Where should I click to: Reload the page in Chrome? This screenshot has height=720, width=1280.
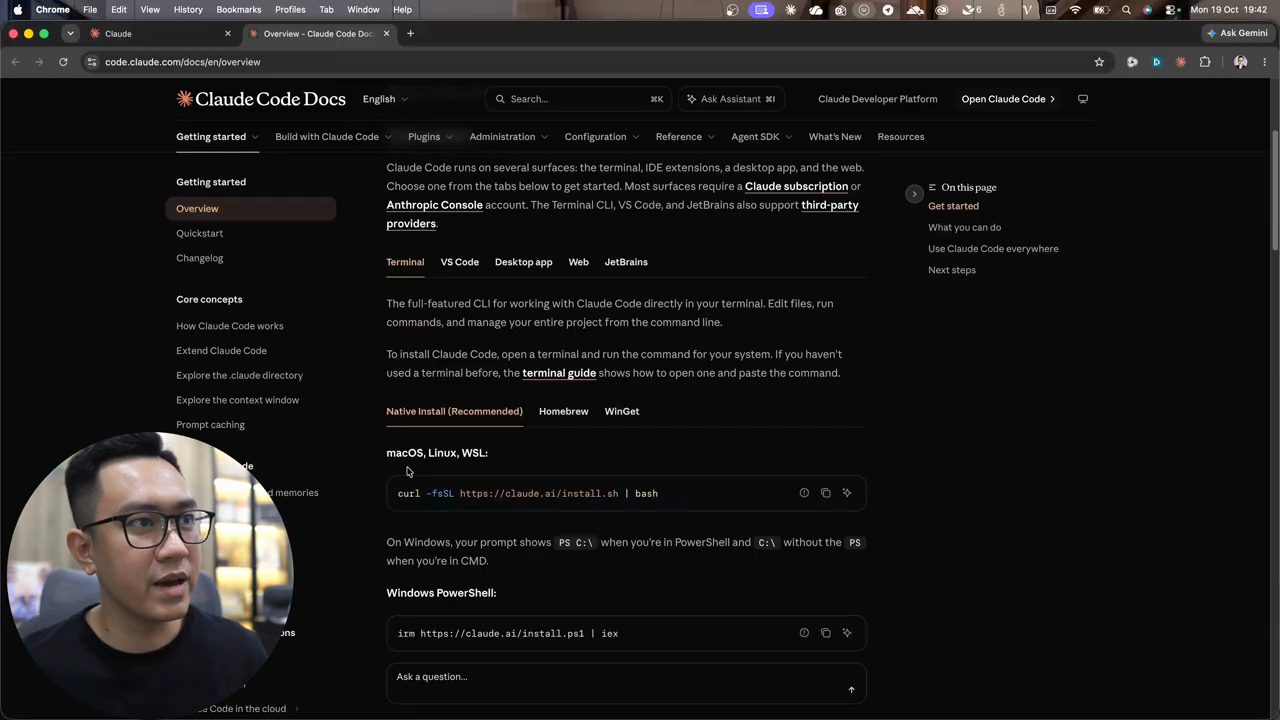coord(63,62)
